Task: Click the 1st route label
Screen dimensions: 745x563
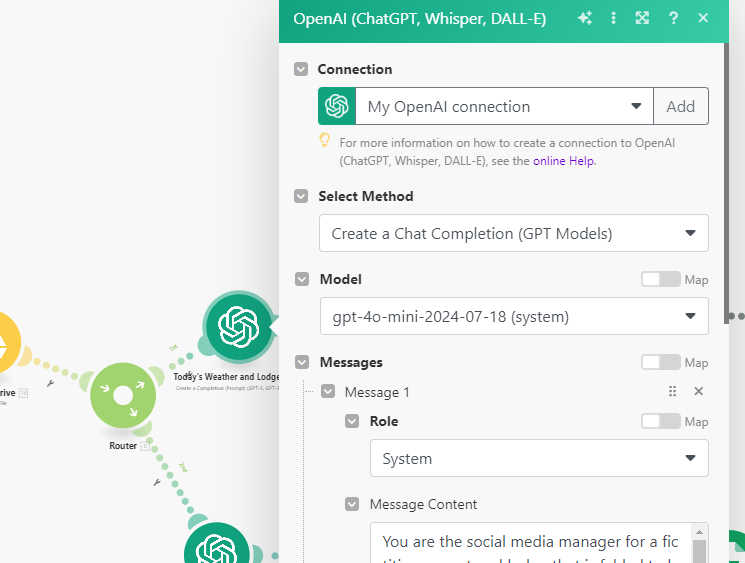Action: tap(173, 348)
